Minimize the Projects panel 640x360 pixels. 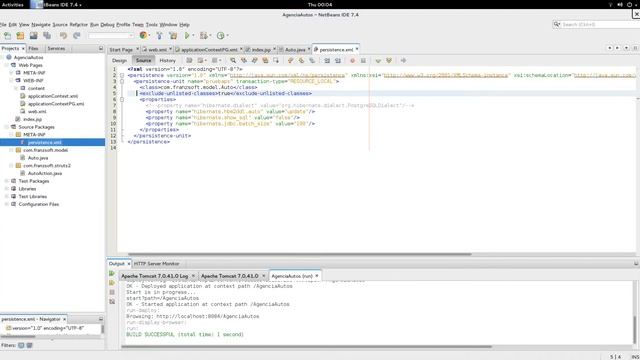click(101, 48)
